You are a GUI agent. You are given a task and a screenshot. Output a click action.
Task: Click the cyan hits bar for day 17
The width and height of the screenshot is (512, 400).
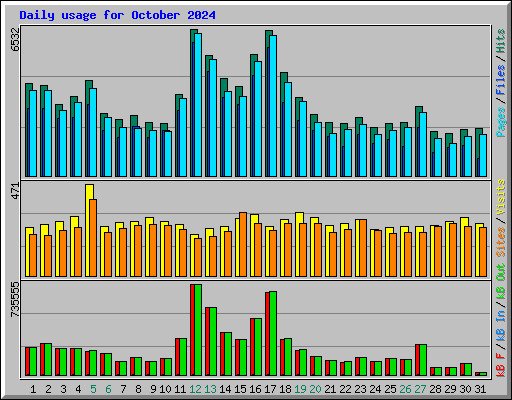[x=273, y=106]
